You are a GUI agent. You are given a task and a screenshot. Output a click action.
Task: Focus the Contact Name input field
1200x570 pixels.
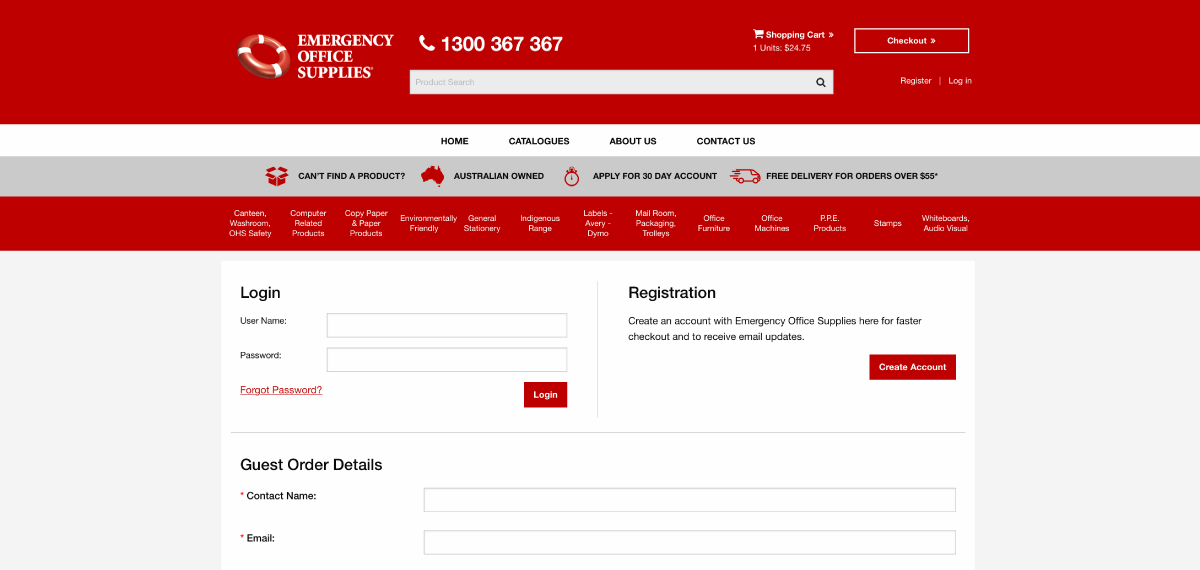coord(690,500)
